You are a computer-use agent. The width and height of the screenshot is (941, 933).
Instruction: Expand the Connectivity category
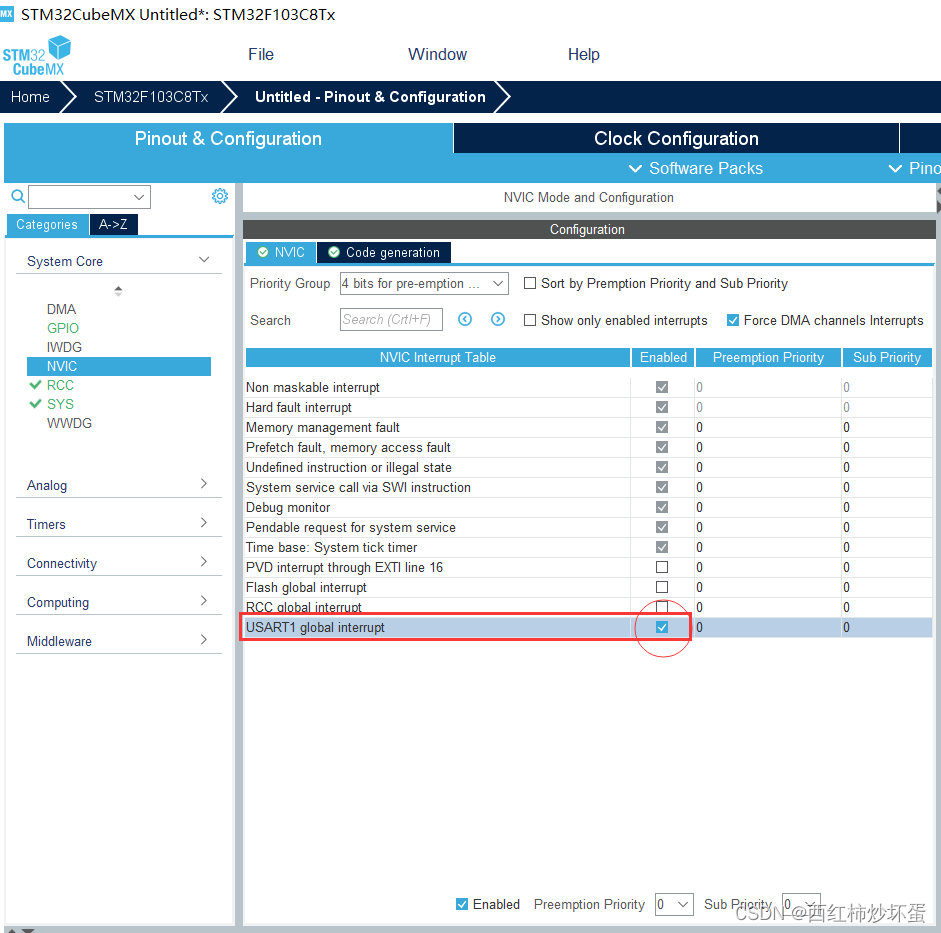203,562
